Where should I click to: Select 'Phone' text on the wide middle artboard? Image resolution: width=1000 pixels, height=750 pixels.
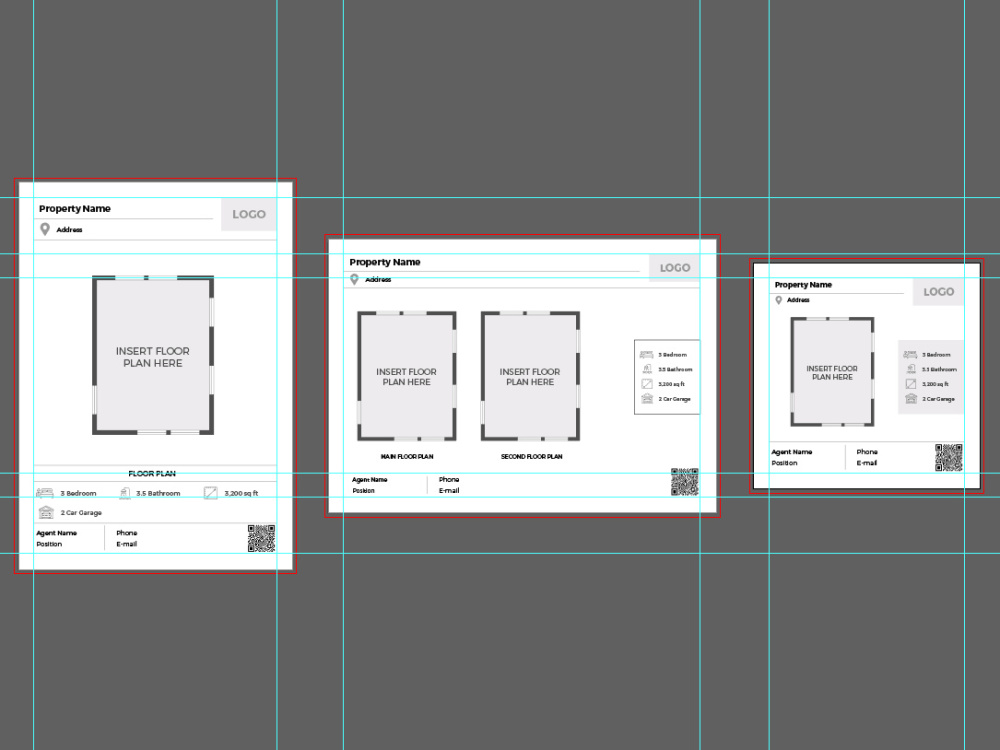click(449, 480)
